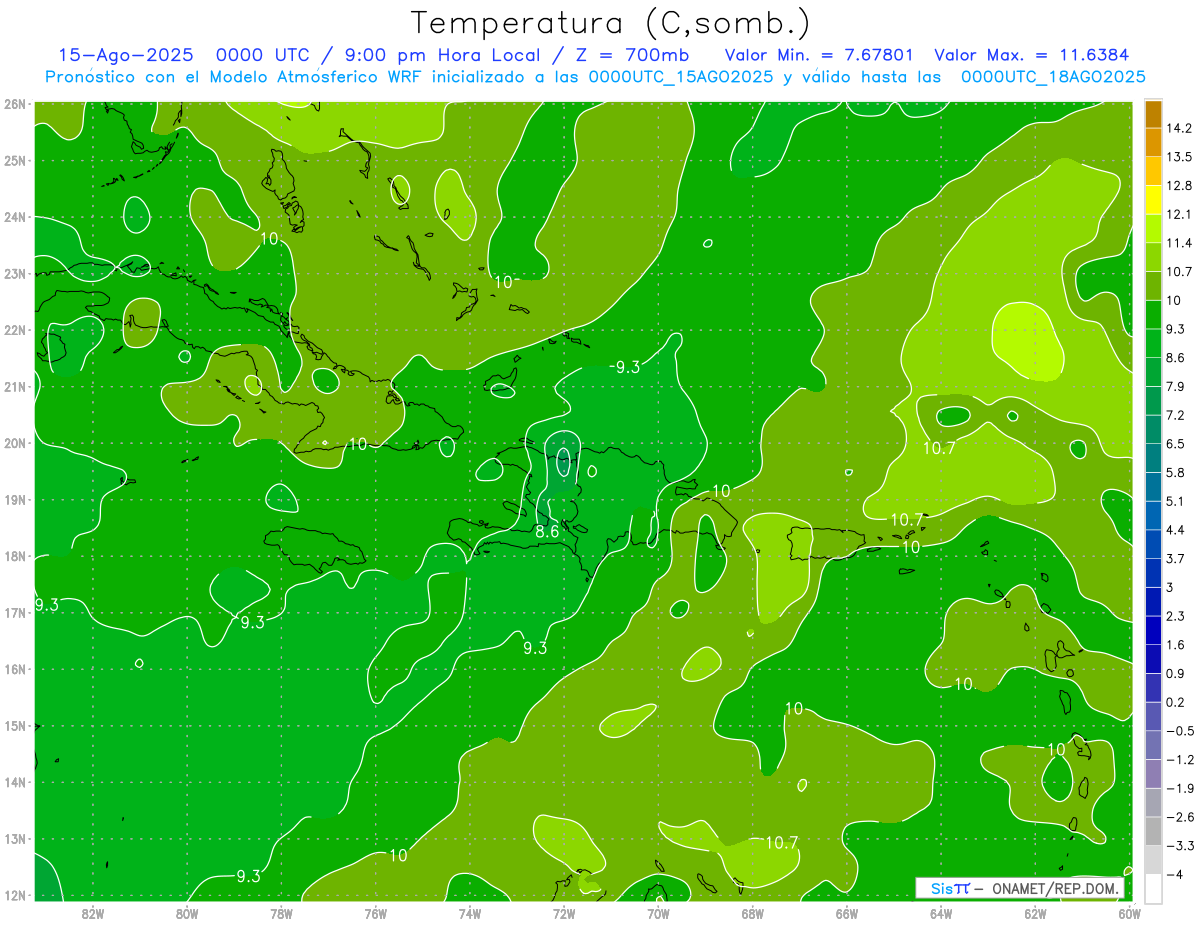The image size is (1200, 927).
Task: Click the '82W' longitude axis label
Action: (x=93, y=914)
